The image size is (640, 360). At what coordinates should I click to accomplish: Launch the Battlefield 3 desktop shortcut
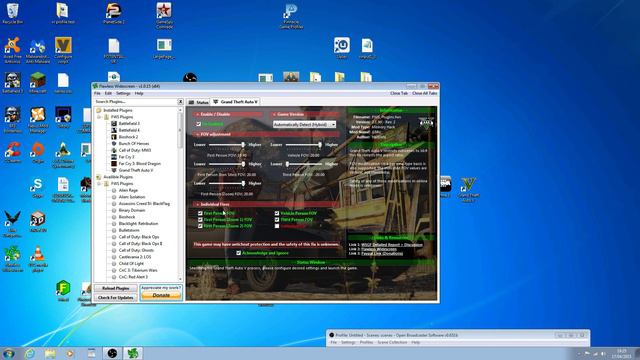(12, 83)
